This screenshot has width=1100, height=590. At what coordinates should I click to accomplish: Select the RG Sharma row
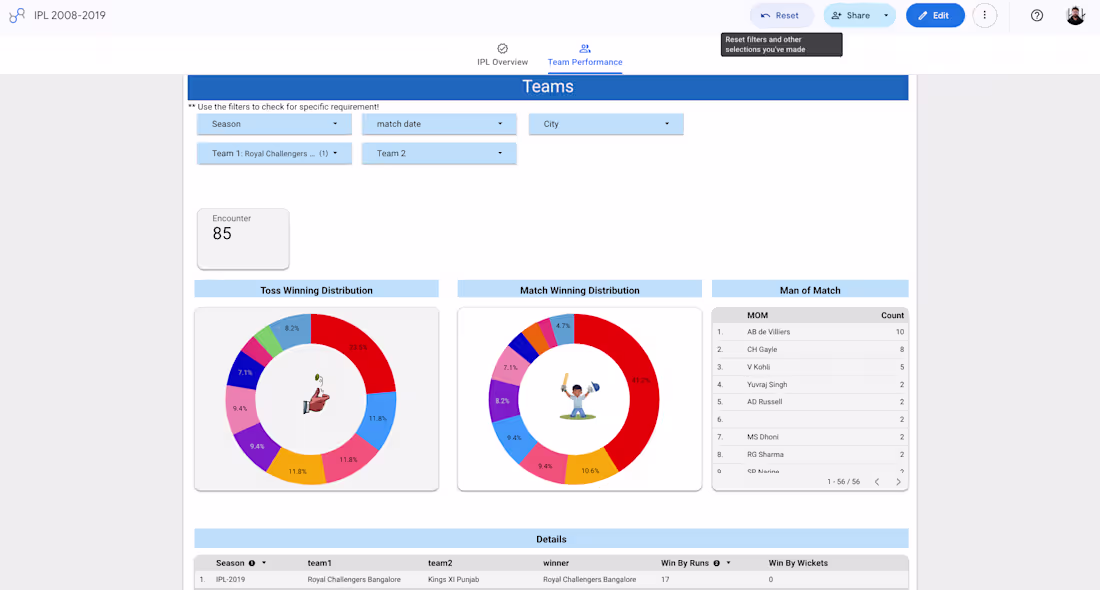tap(810, 455)
